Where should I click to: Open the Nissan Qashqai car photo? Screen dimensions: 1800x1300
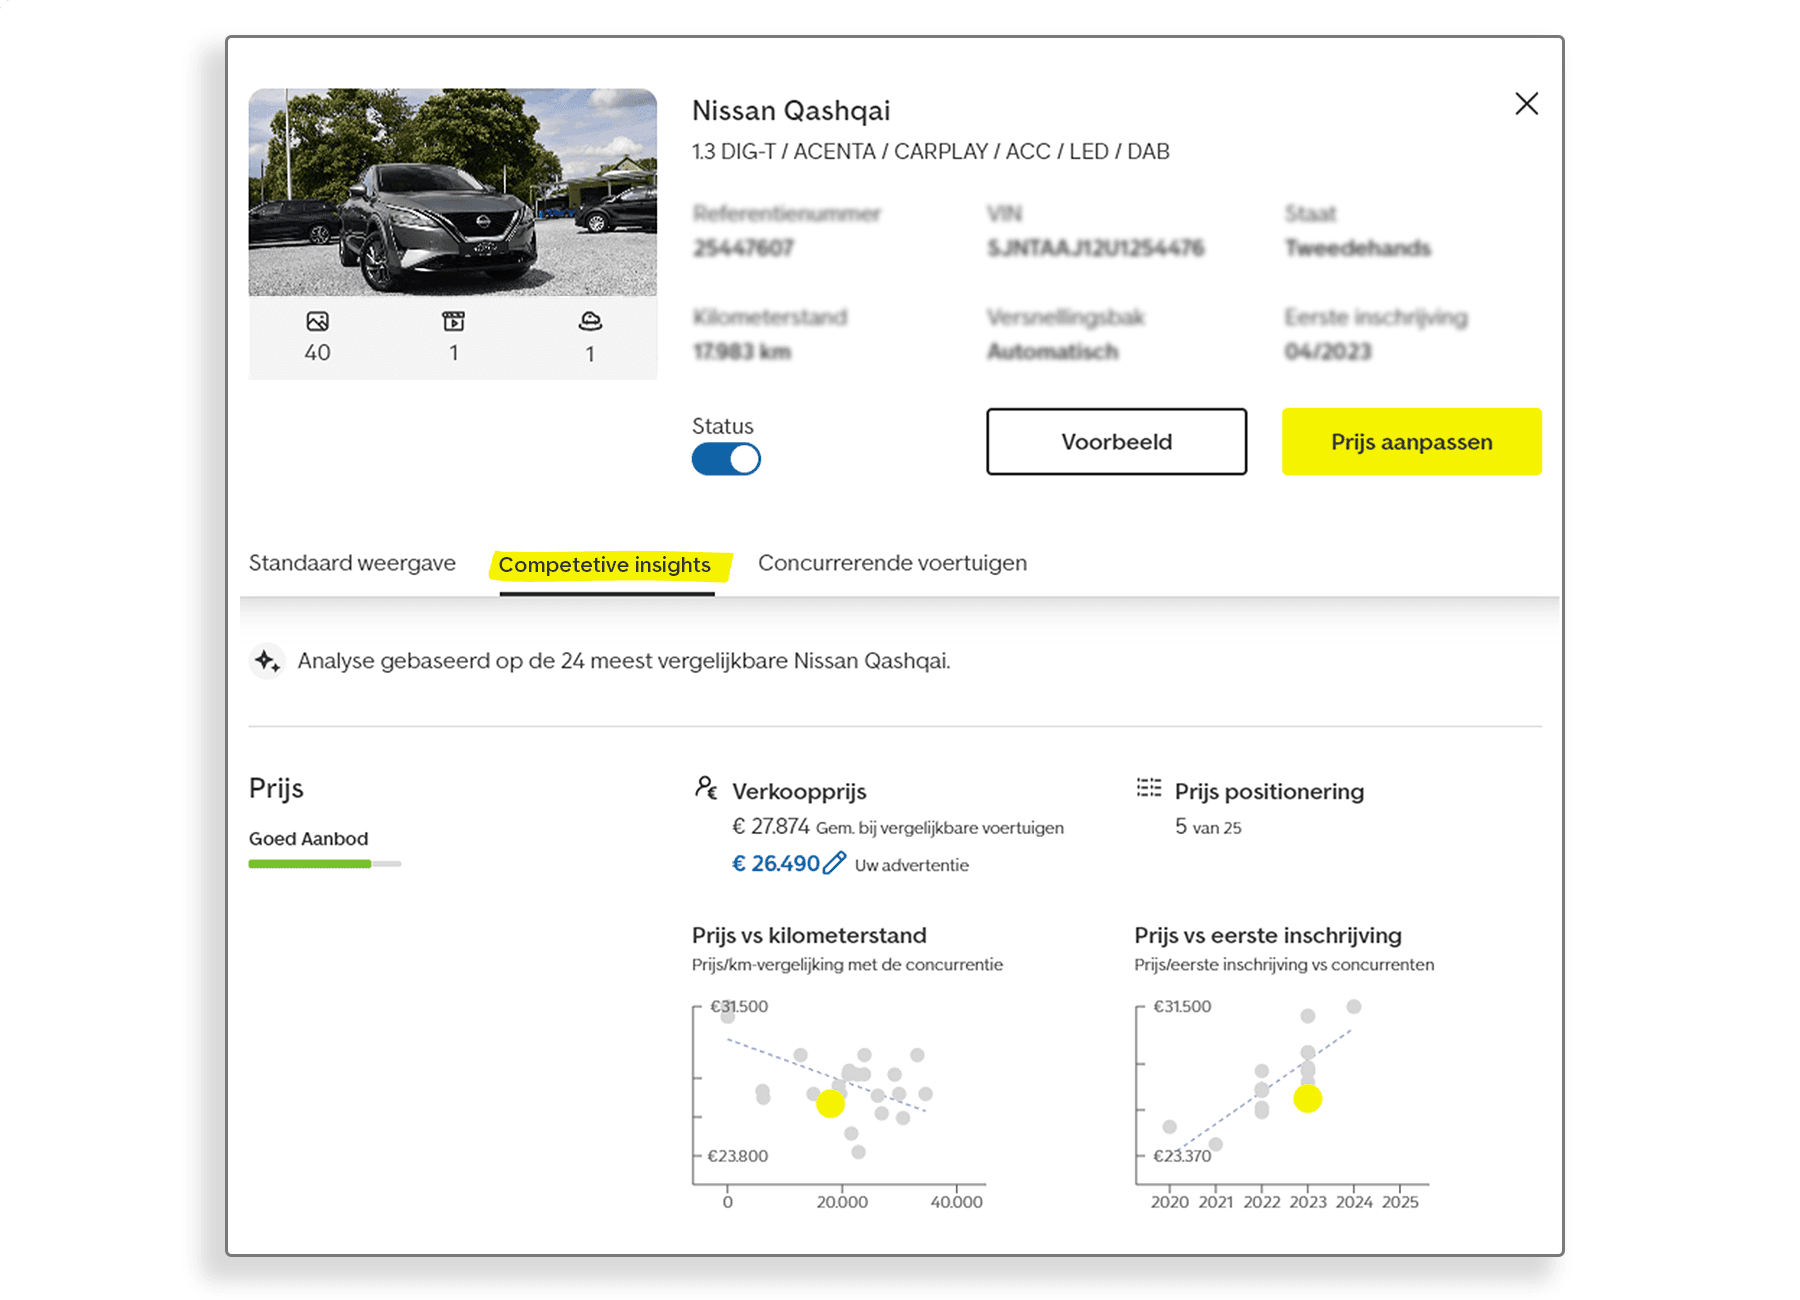tap(453, 192)
